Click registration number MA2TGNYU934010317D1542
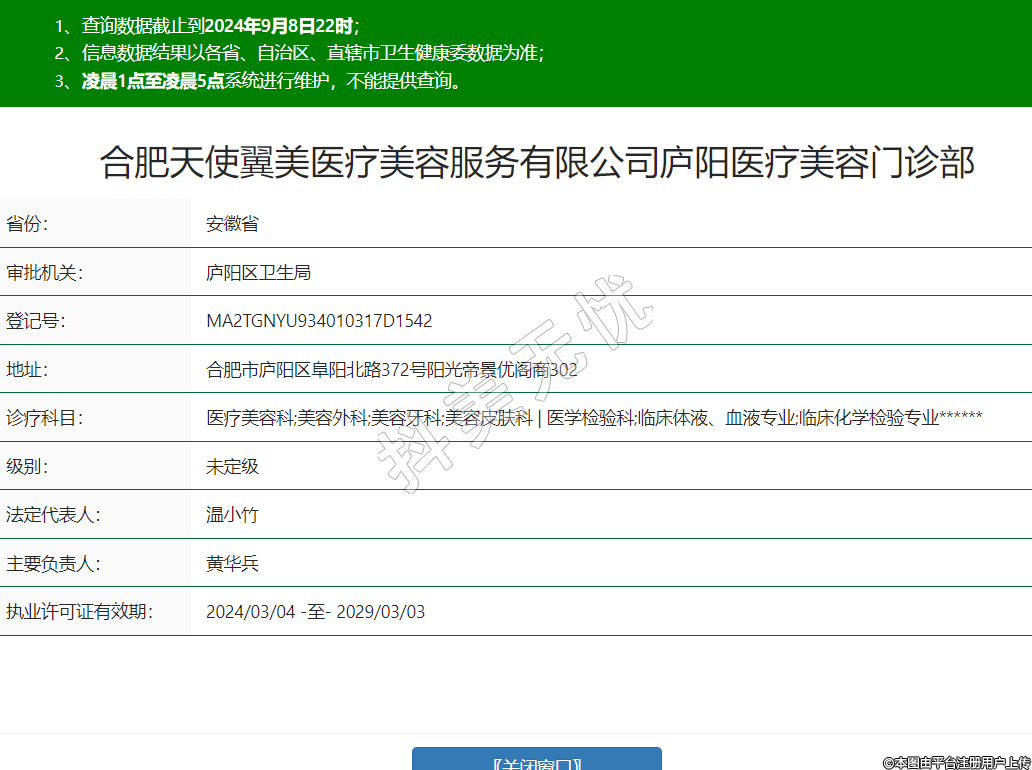Viewport: 1032px width, 770px height. coord(319,321)
